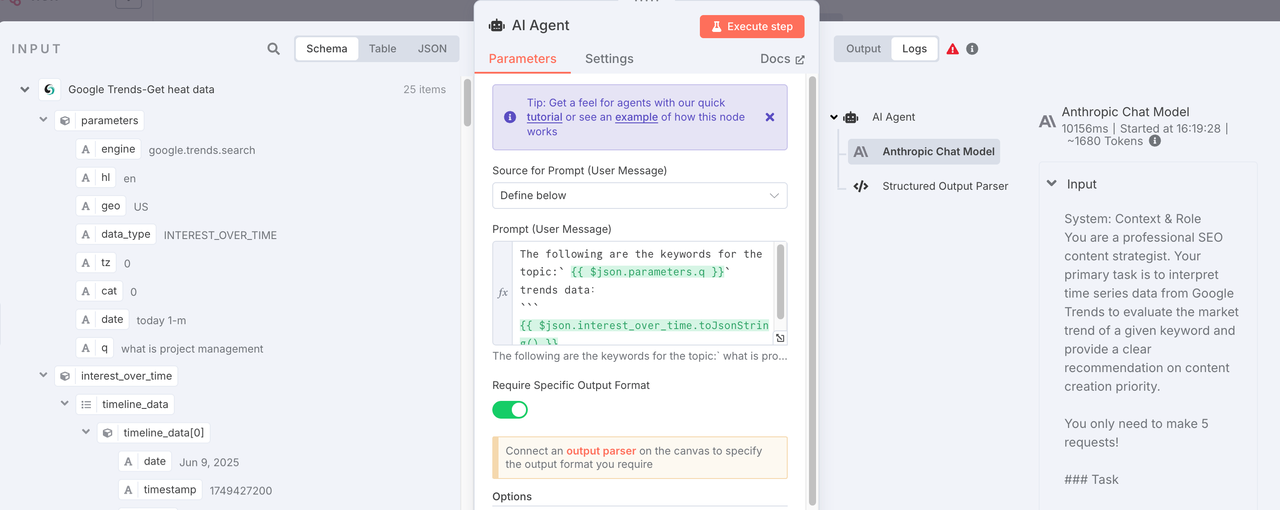This screenshot has width=1280, height=510.
Task: Click the fx expression icon beside prompt
Action: 503,293
